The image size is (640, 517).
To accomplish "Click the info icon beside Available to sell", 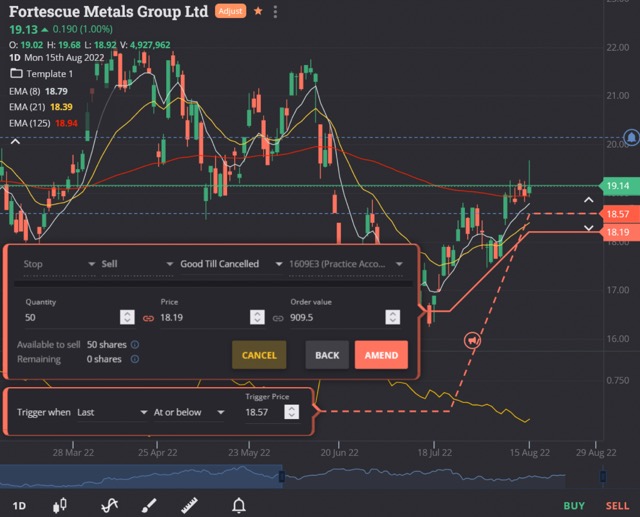I will pos(135,344).
